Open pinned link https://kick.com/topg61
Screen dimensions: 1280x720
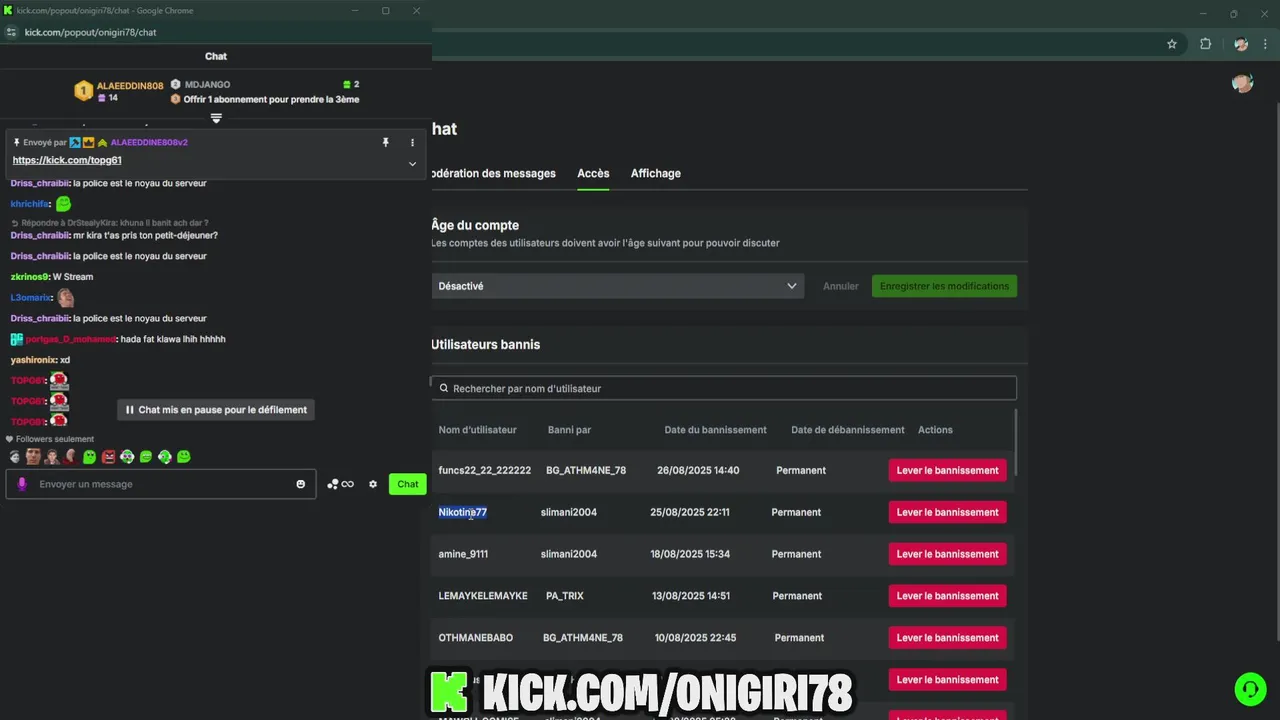coord(67,160)
